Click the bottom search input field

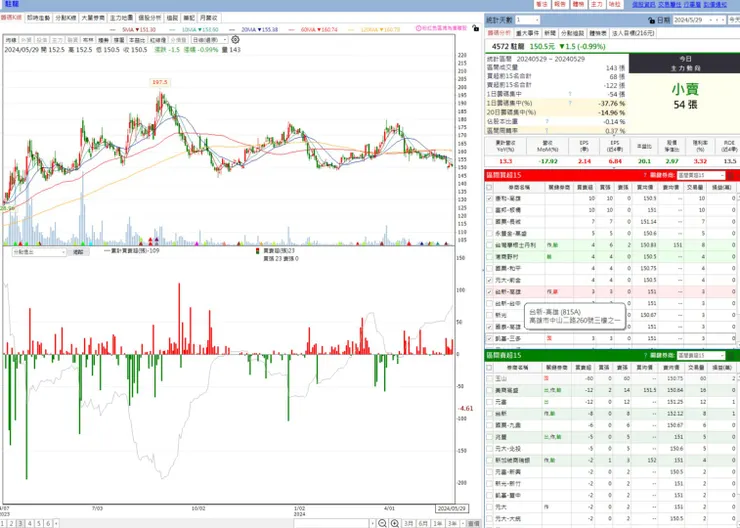coord(331,523)
